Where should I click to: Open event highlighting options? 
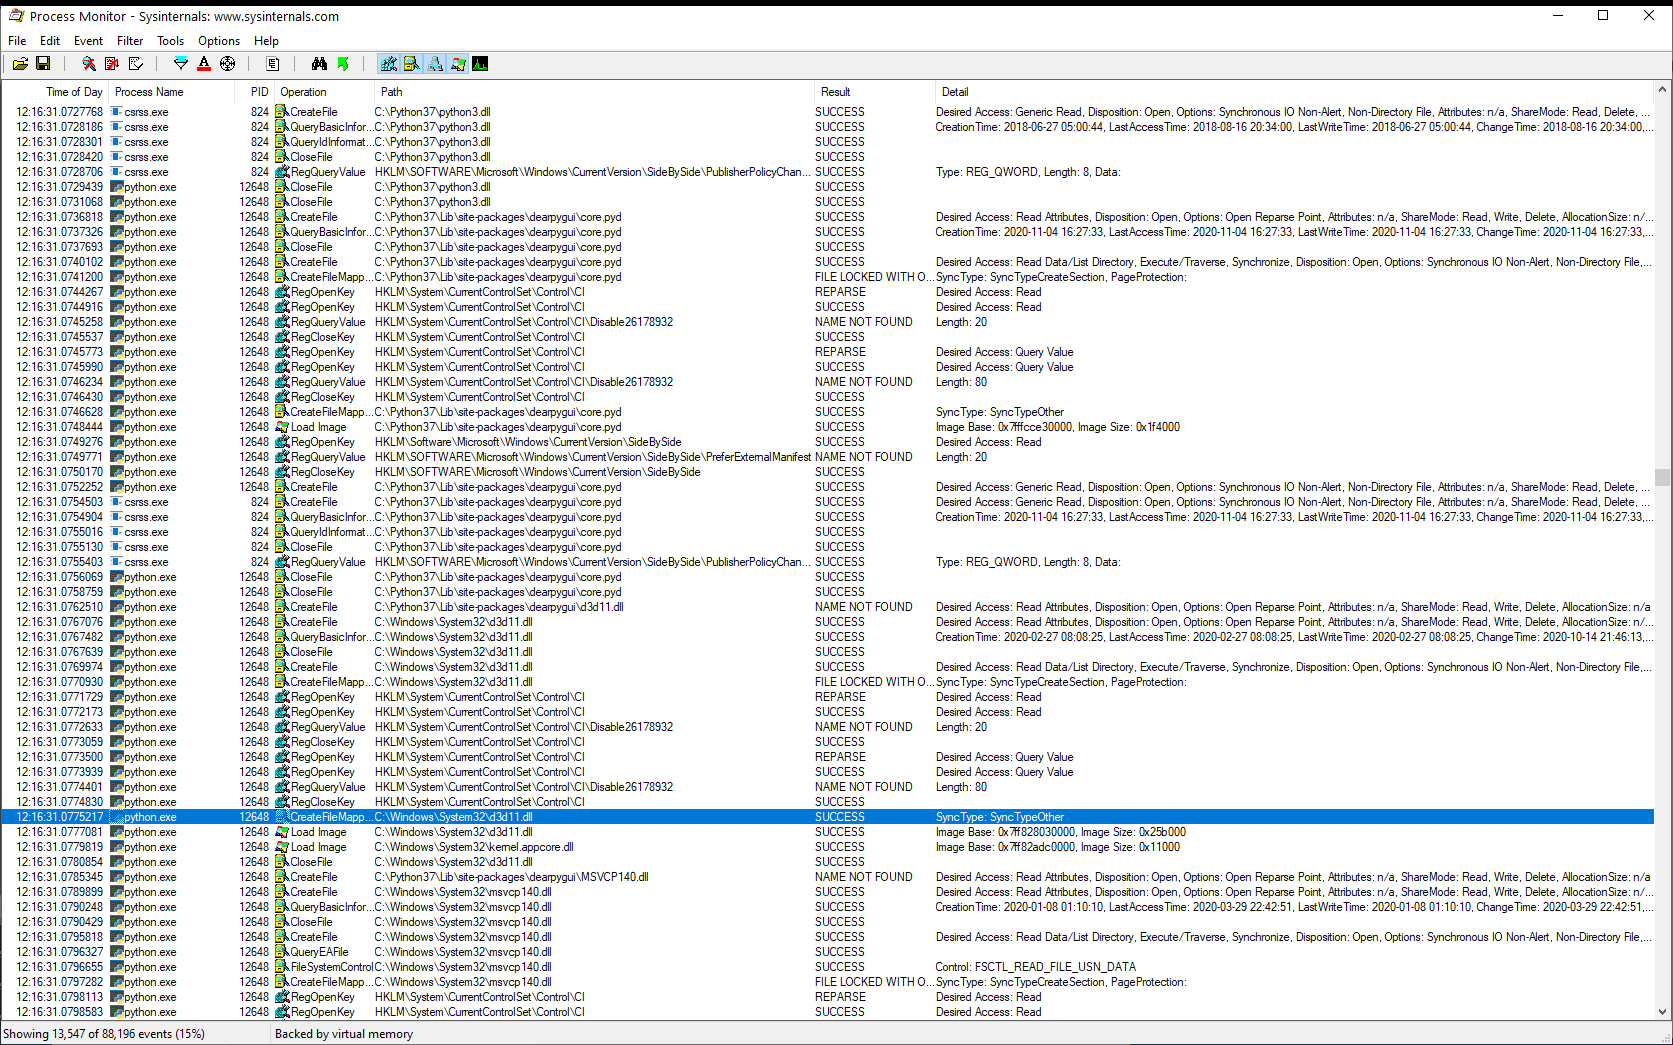pyautogui.click(x=204, y=63)
